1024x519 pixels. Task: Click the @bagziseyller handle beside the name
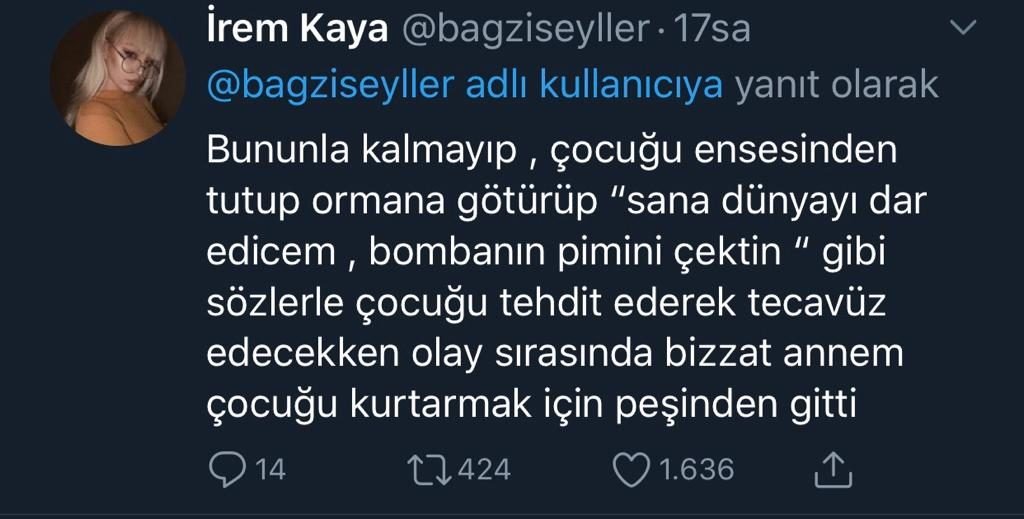(526, 31)
